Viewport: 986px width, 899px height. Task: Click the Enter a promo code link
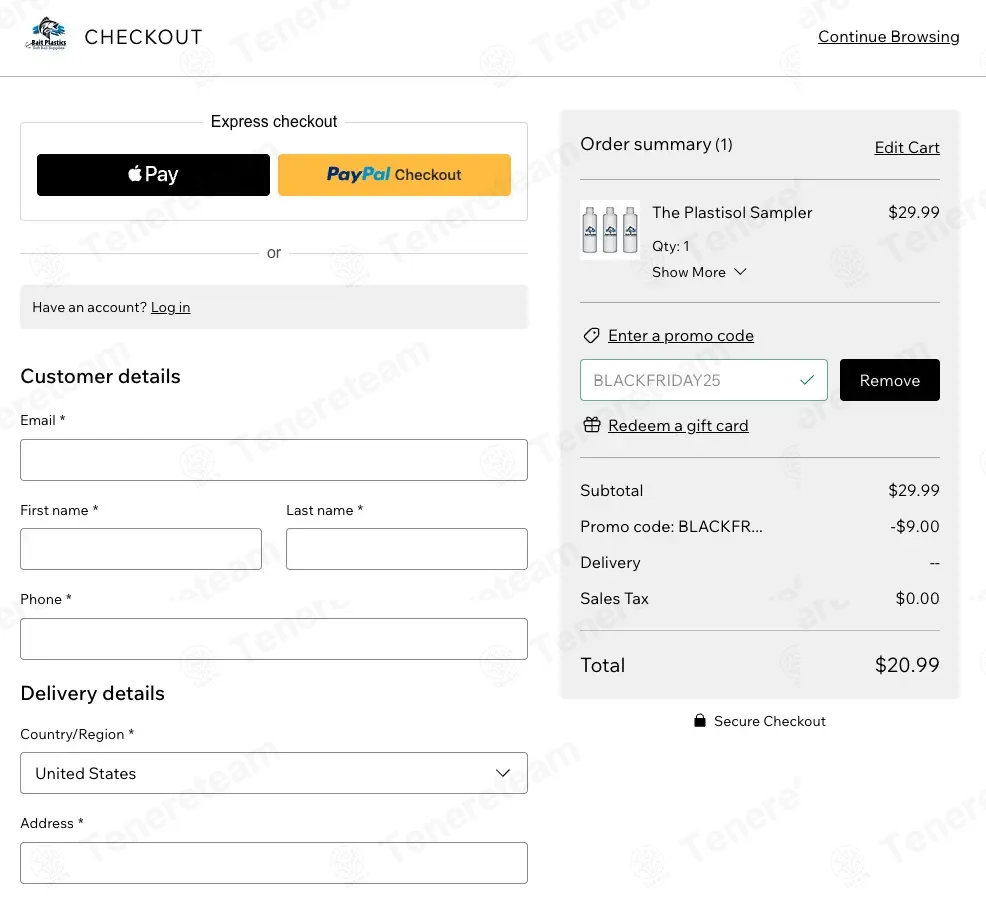pyautogui.click(x=680, y=336)
